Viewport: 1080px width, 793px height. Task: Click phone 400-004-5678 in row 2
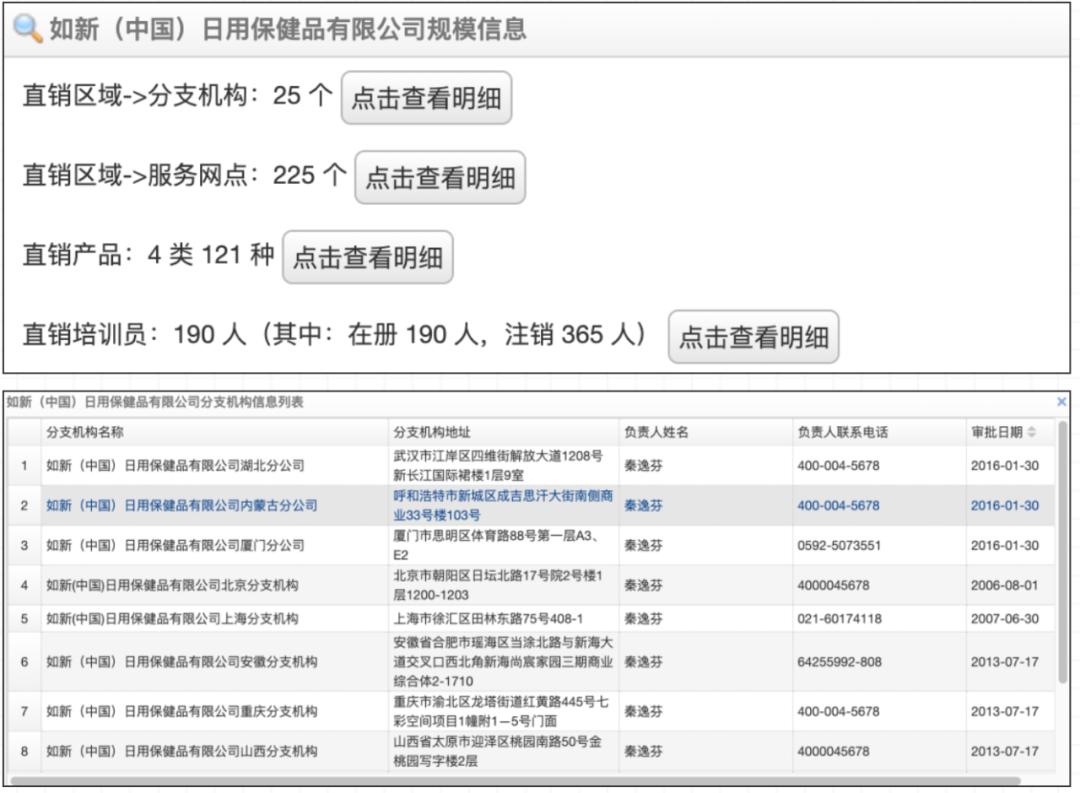coord(838,505)
